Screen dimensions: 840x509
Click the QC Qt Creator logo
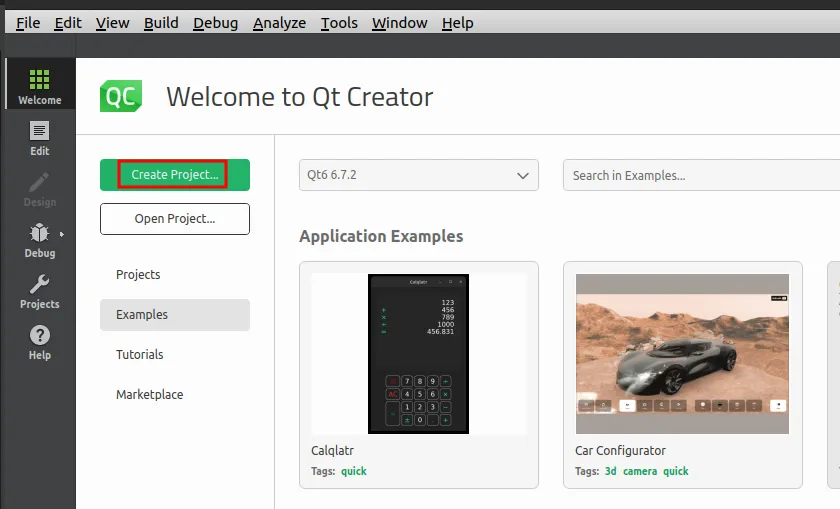point(121,96)
